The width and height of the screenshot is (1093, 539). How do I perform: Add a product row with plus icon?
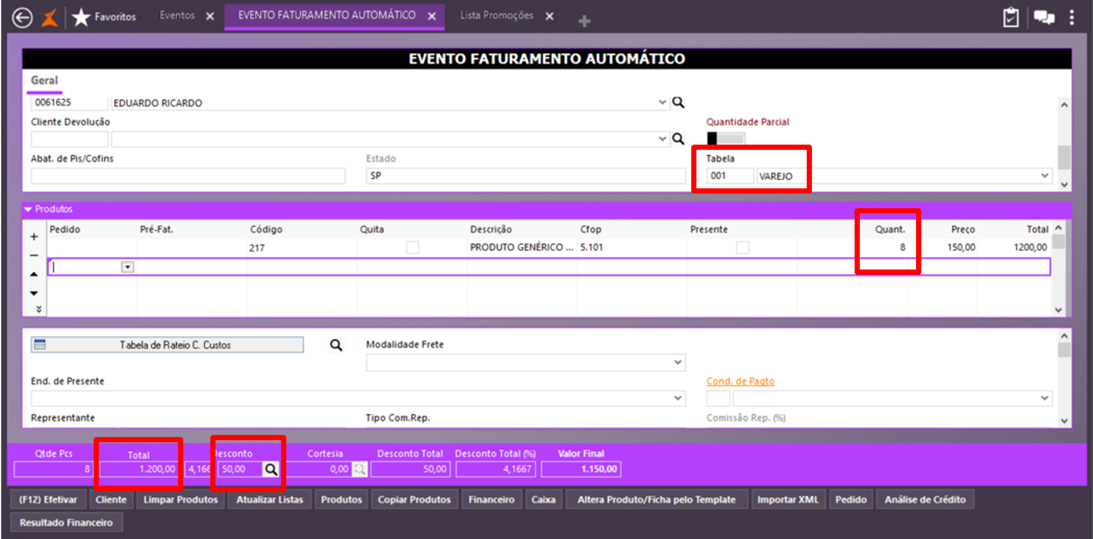point(34,236)
